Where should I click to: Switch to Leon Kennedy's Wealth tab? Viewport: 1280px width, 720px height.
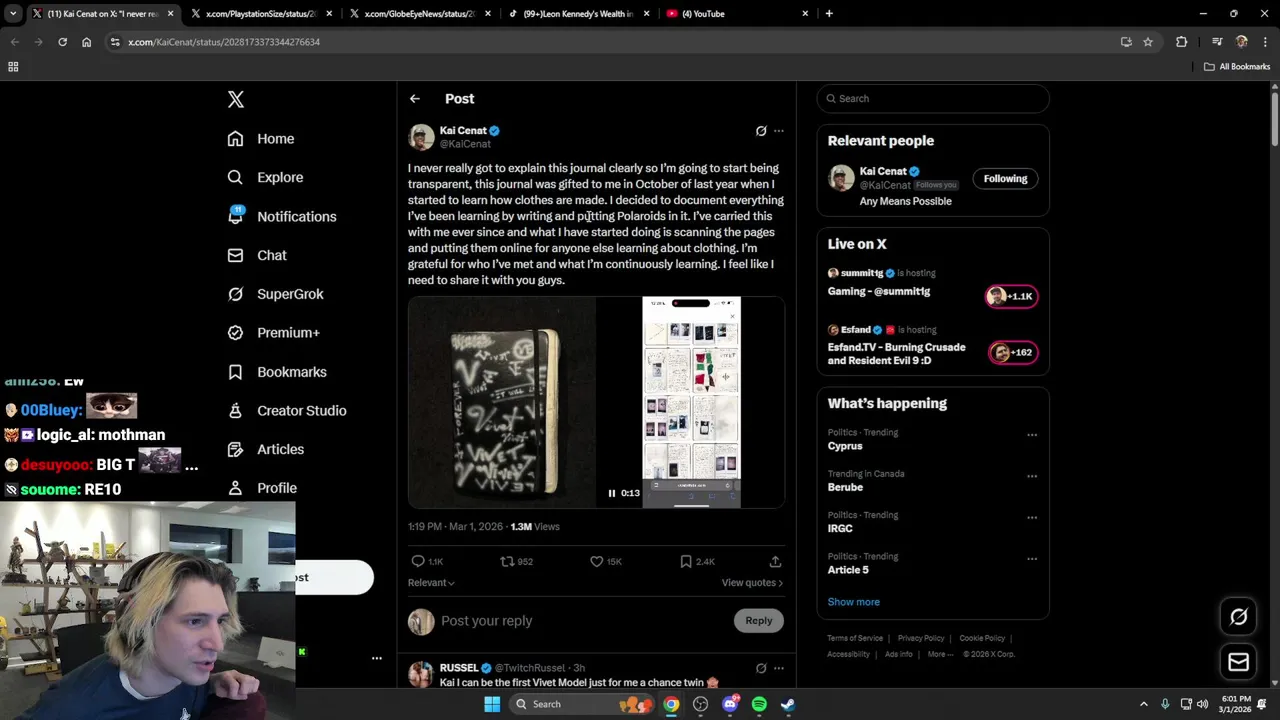click(578, 14)
